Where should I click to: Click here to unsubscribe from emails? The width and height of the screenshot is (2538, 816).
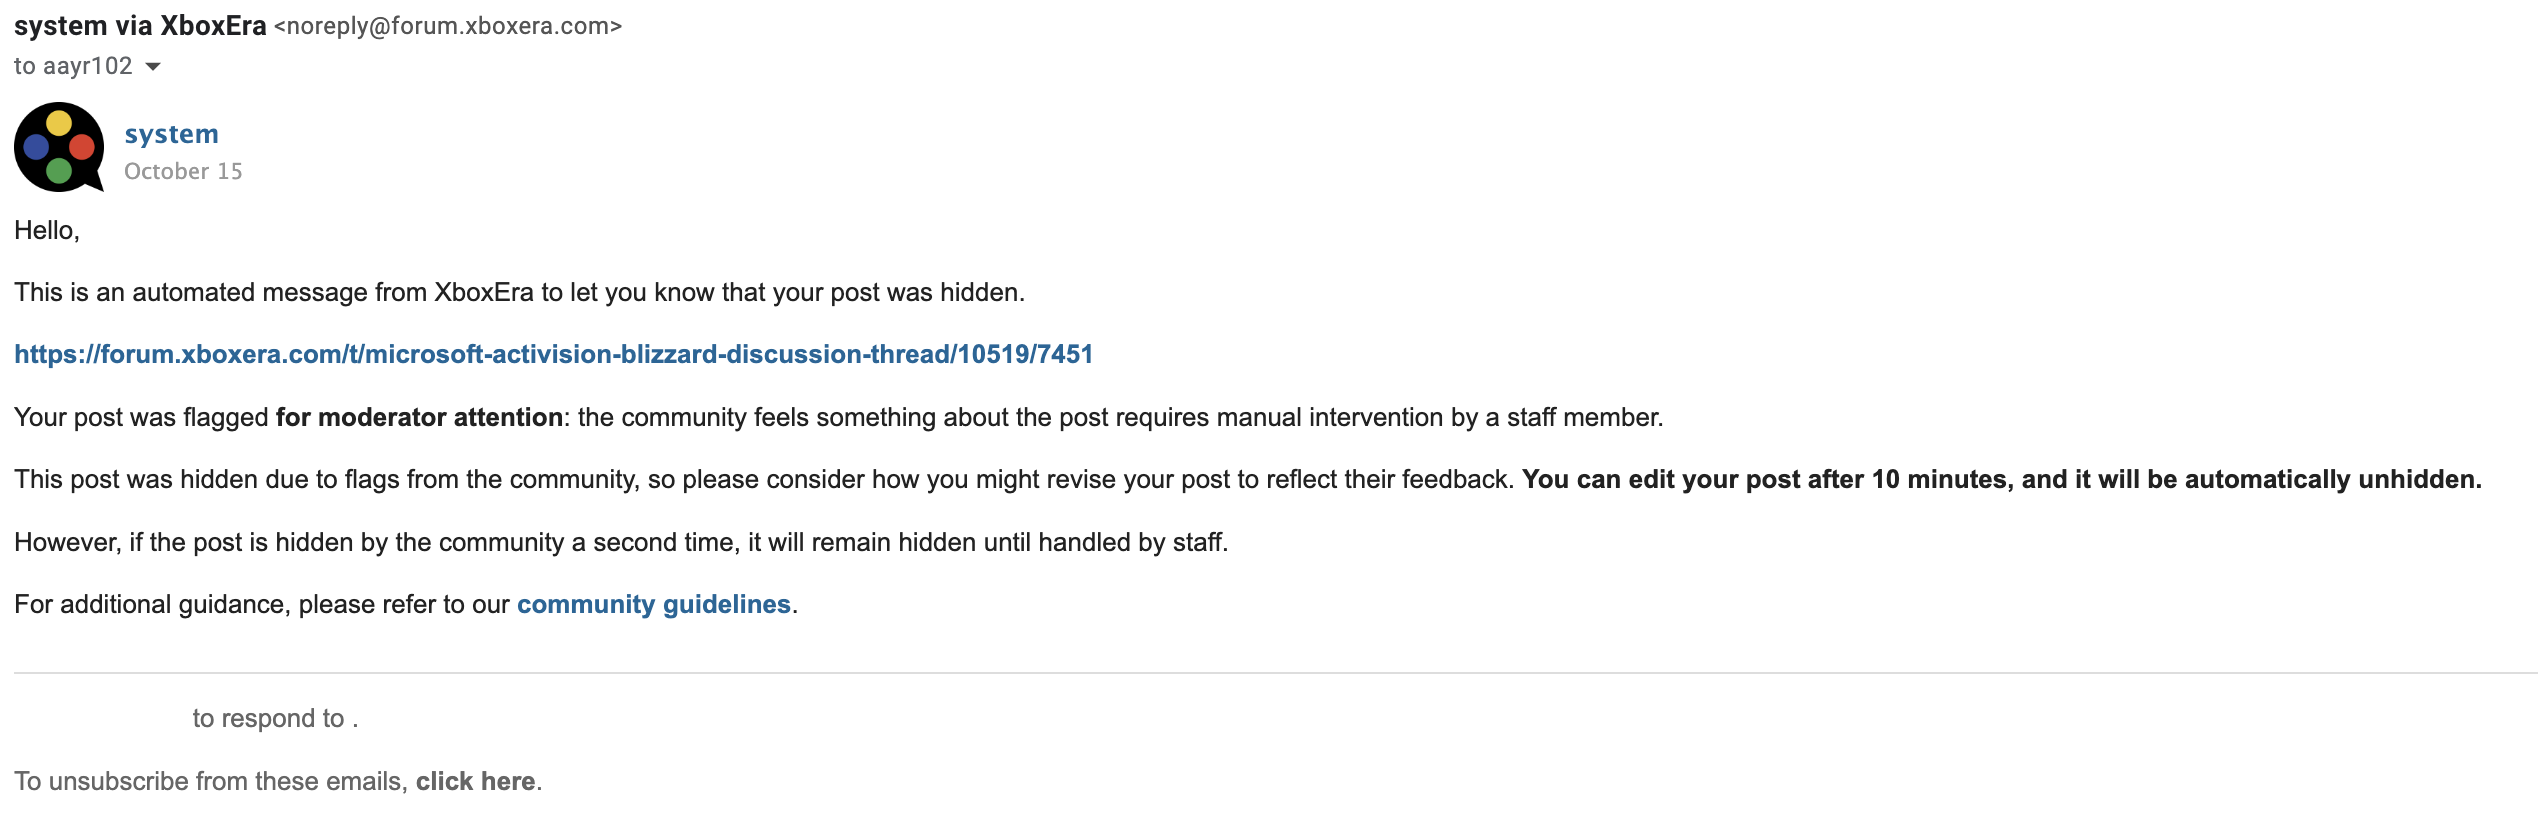475,781
